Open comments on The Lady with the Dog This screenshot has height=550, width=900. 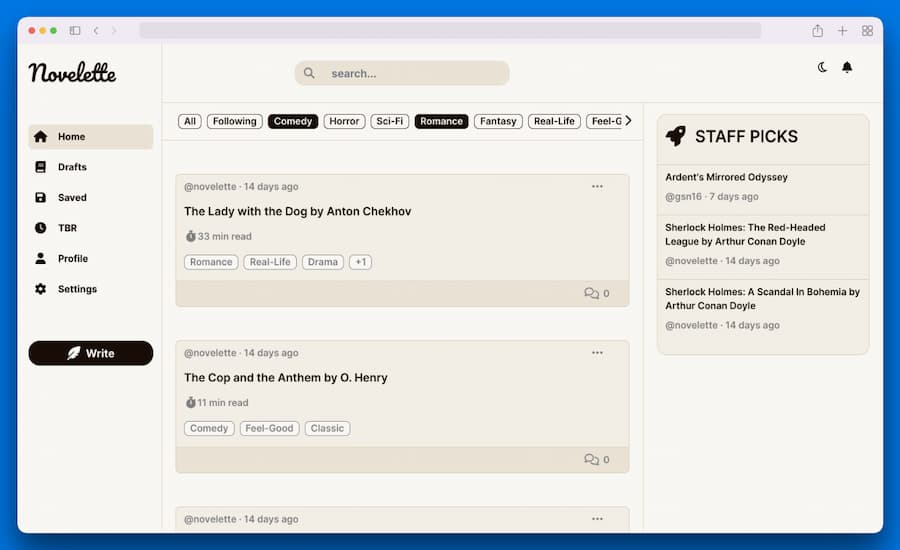pos(596,293)
